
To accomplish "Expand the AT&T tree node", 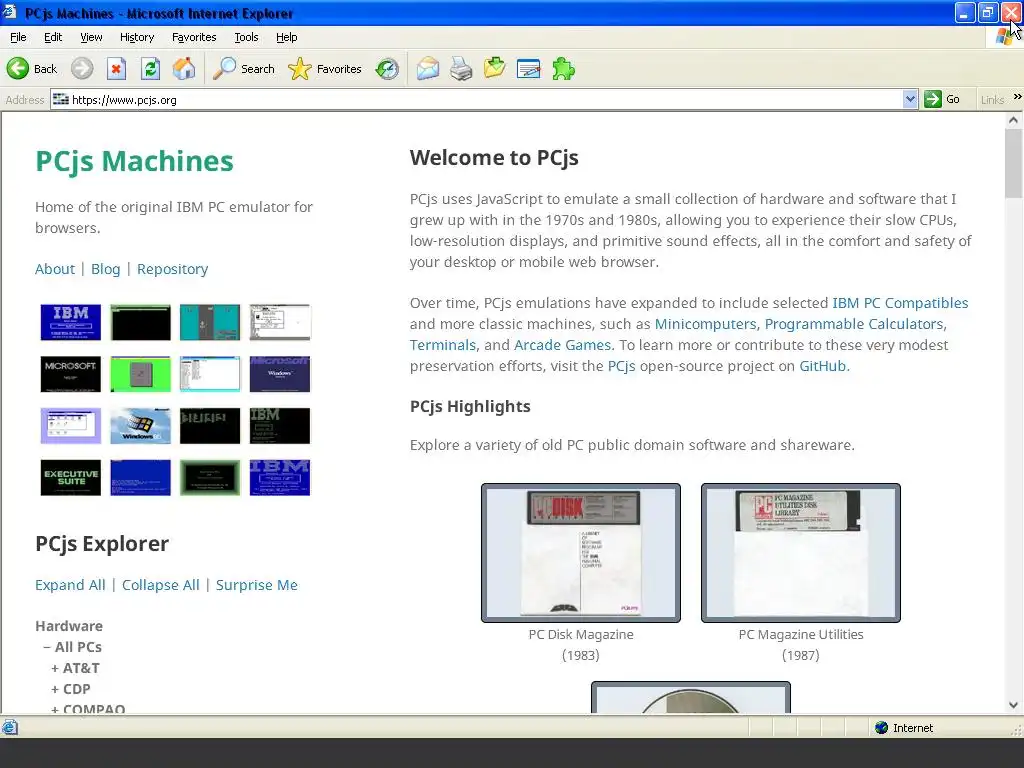I will tap(55, 668).
